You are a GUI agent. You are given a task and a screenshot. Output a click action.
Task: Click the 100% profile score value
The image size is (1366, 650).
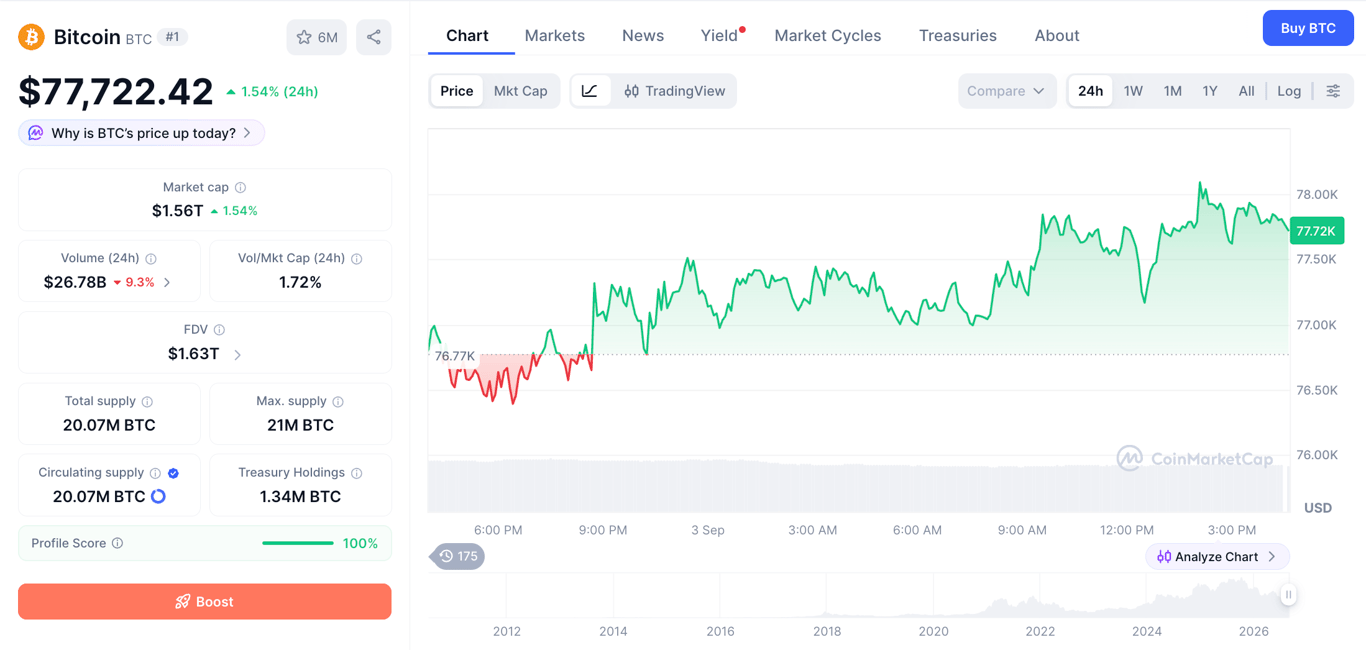coord(360,543)
